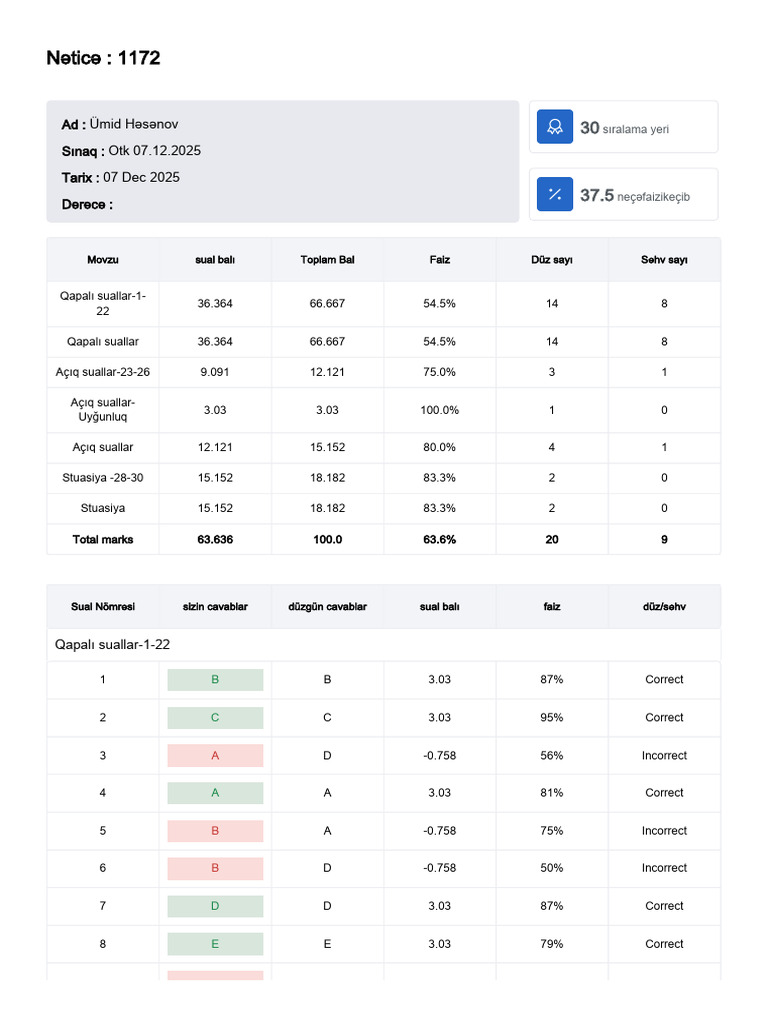
Task: Click the Correct status for question 7
Action: click(664, 906)
